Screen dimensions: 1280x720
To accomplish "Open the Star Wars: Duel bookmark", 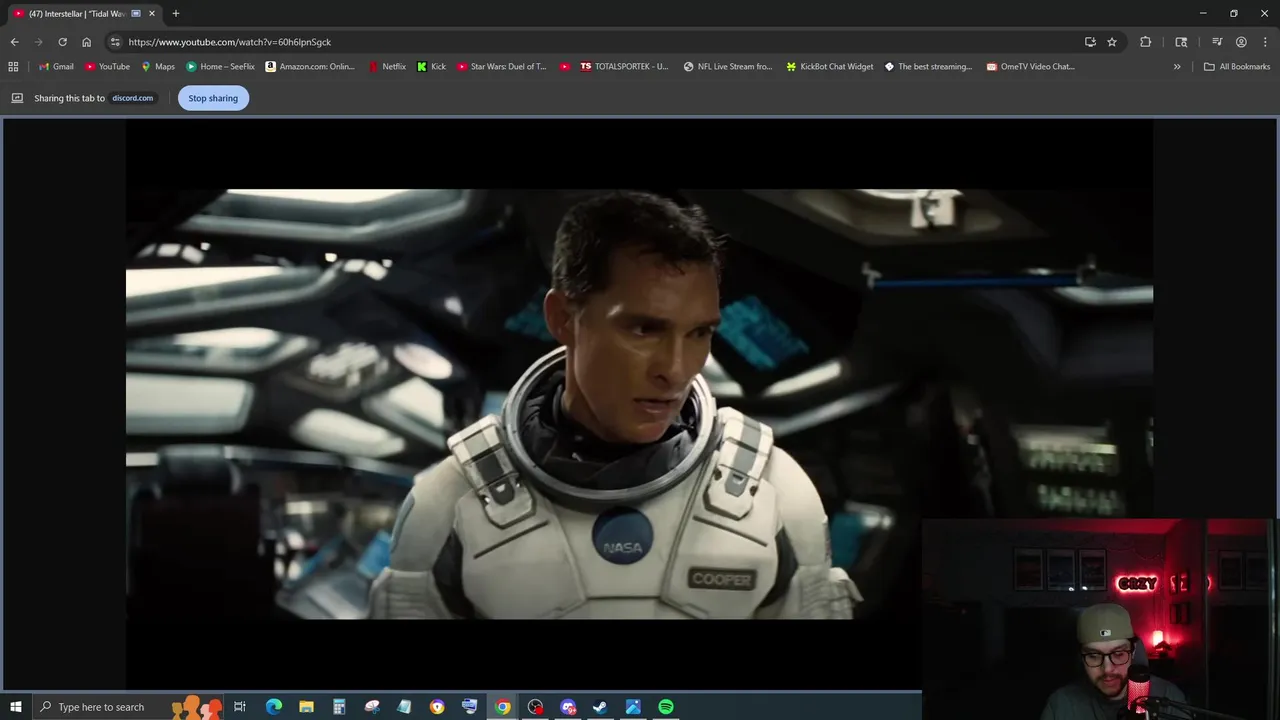I will pyautogui.click(x=502, y=67).
